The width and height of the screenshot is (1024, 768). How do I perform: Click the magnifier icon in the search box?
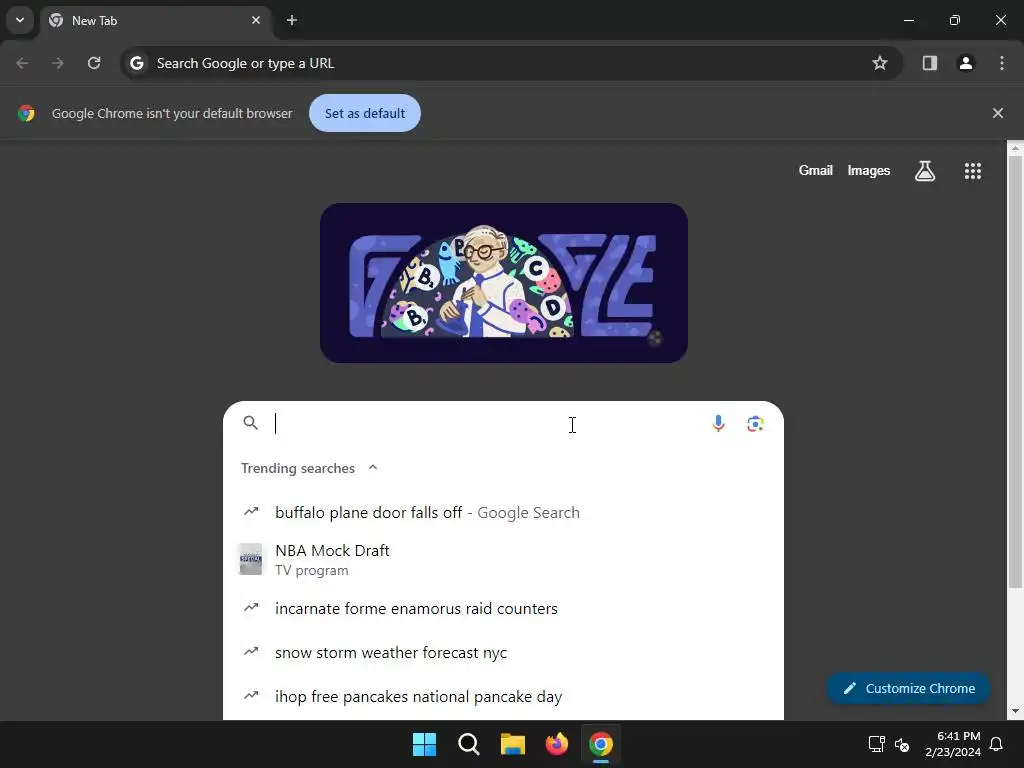[x=251, y=423]
